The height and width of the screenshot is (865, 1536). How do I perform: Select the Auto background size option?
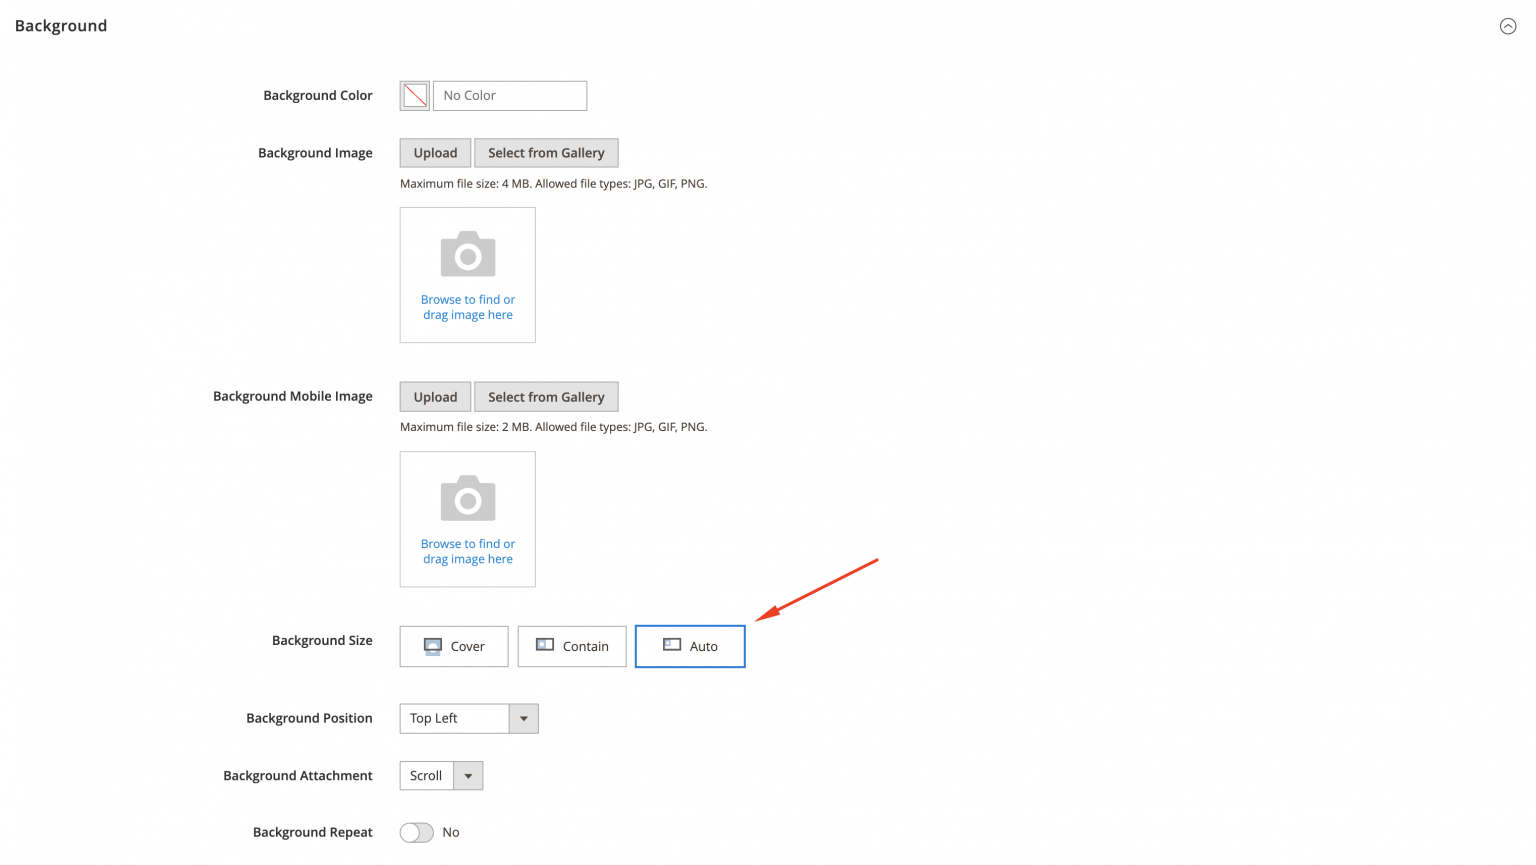[x=690, y=646]
